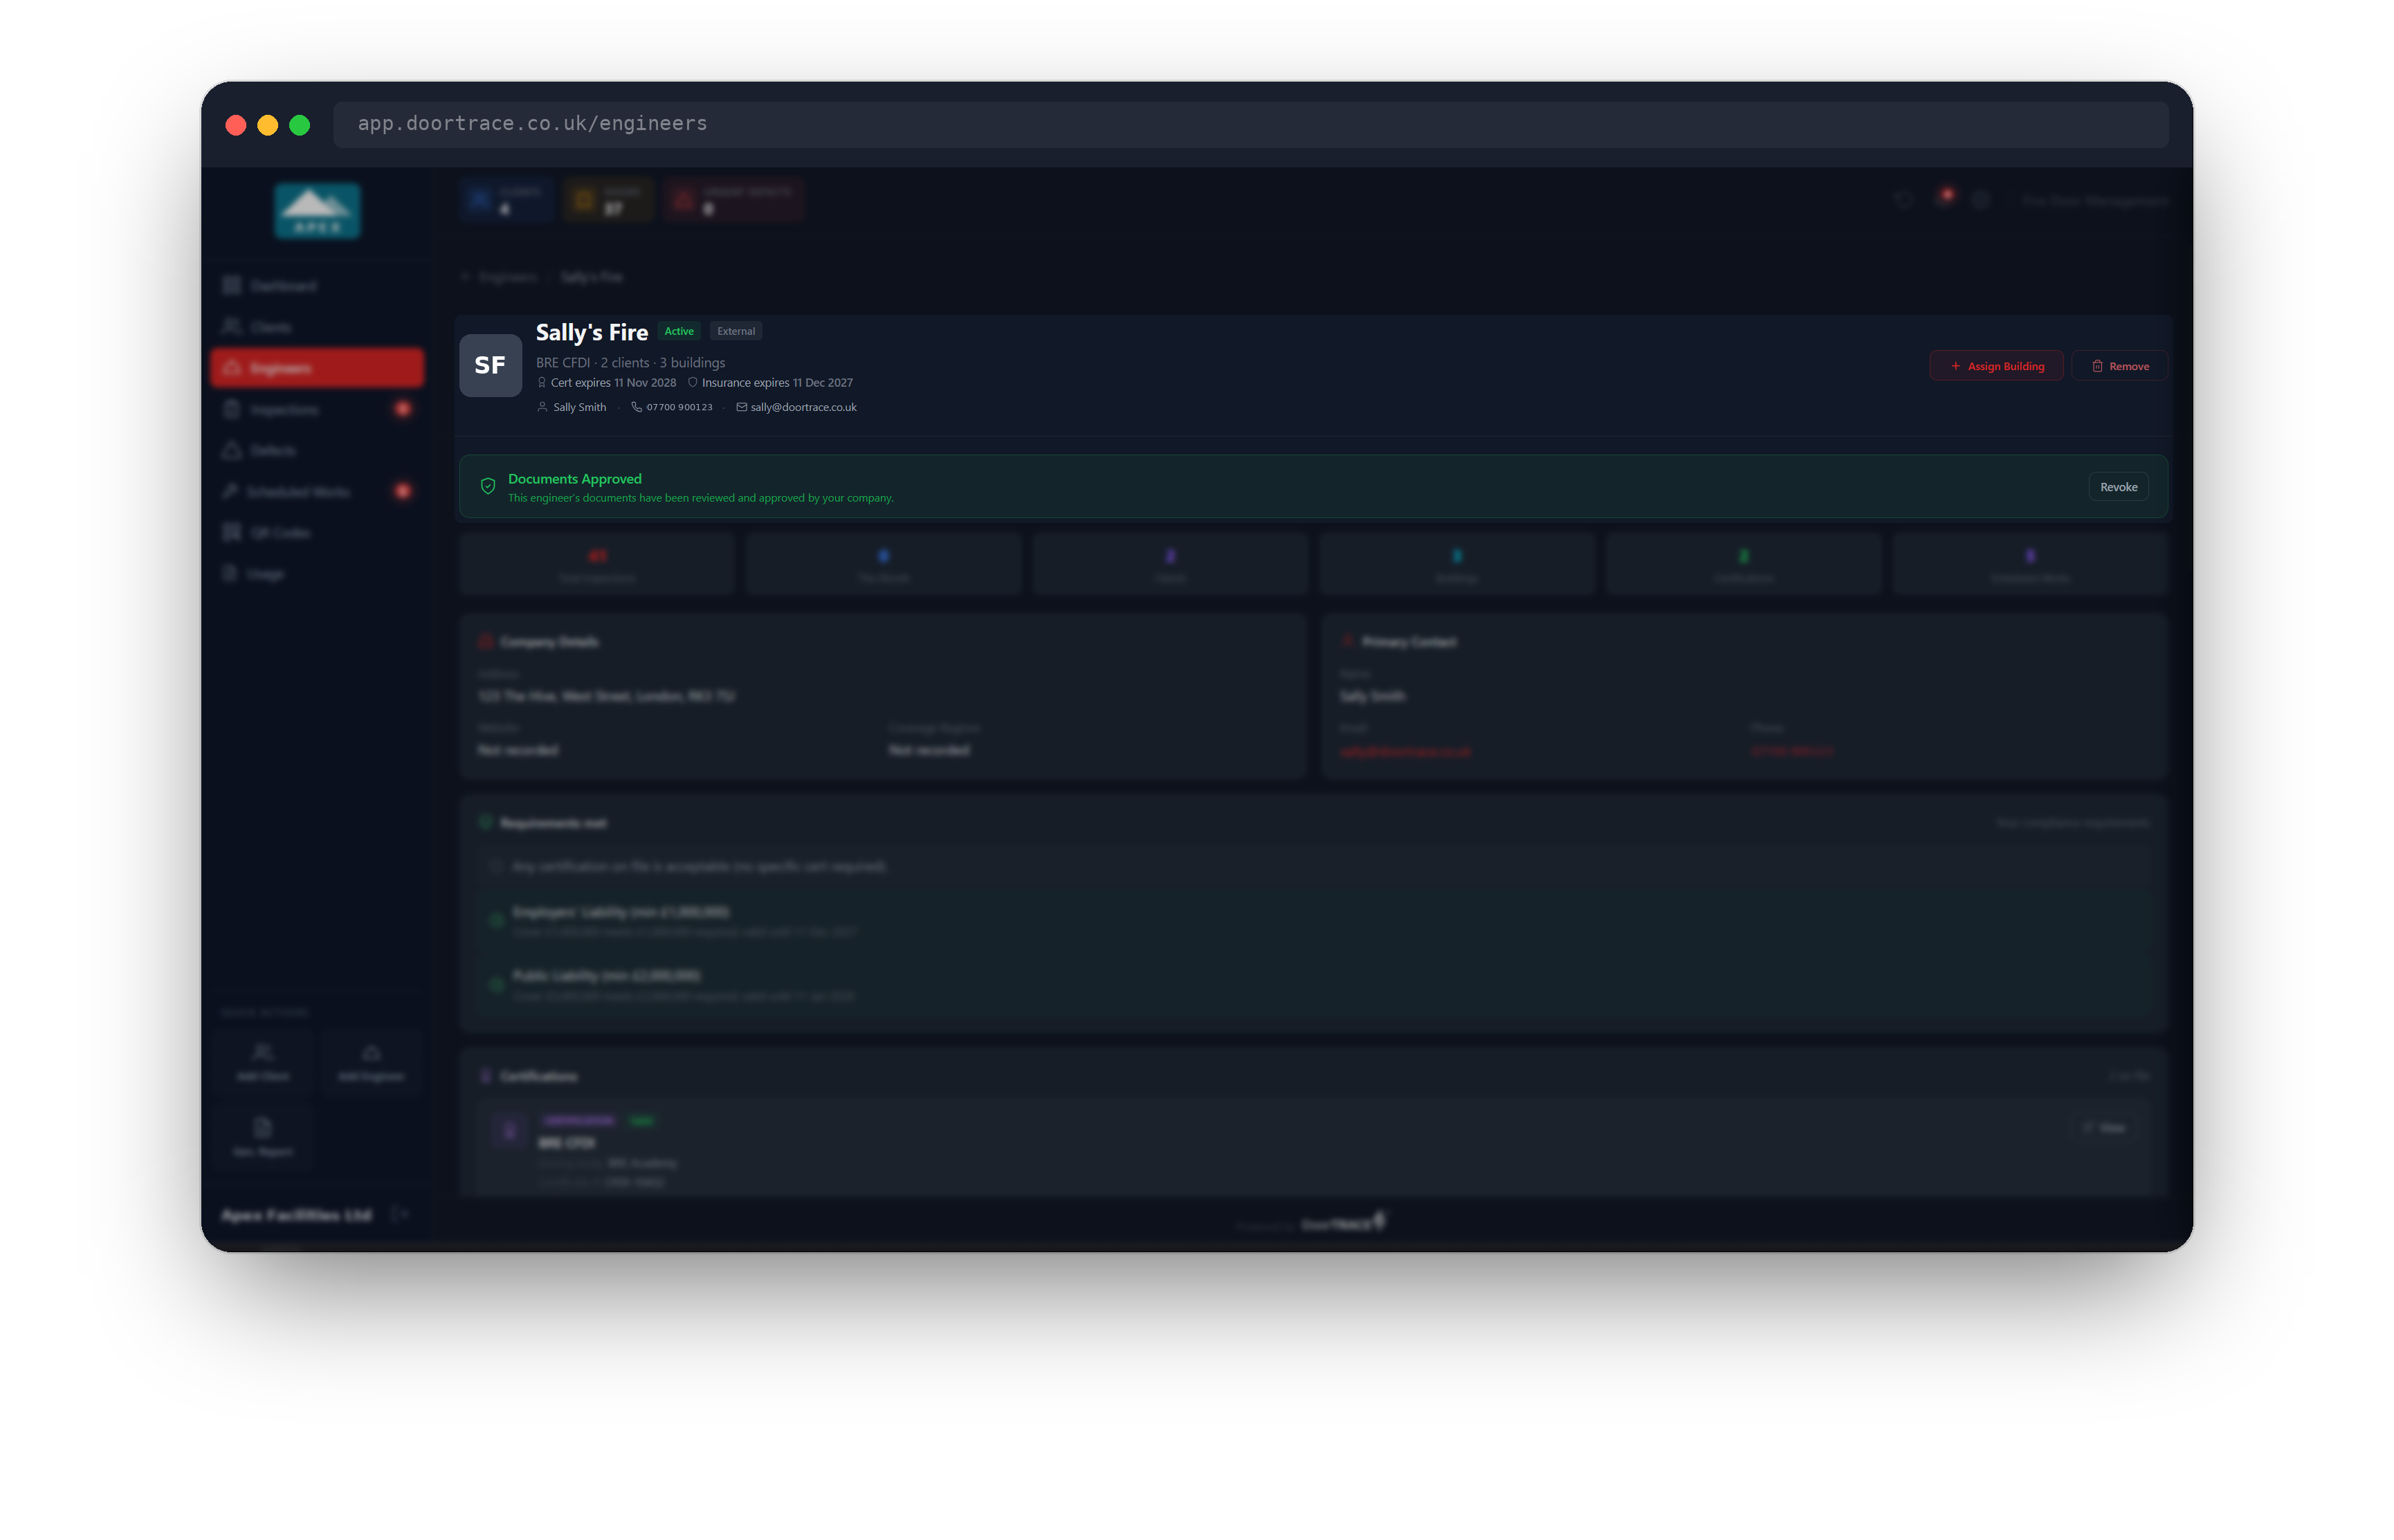Focus the app.doortrace.co.uk/engineers address bar
The width and height of the screenshot is (2394, 1540).
coord(1250,124)
